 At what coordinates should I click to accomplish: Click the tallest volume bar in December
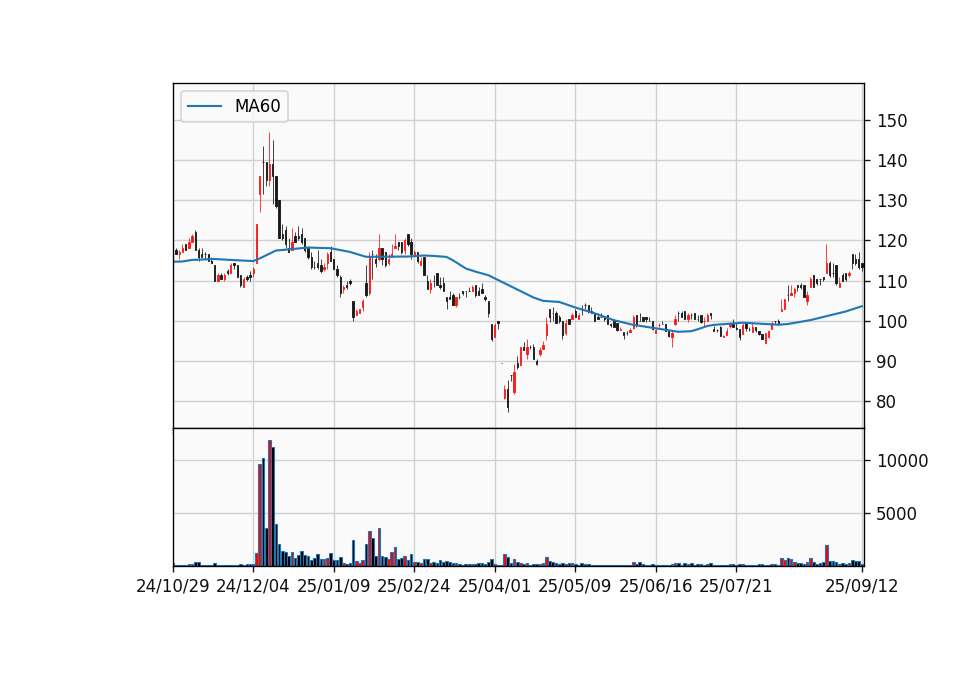(x=269, y=503)
